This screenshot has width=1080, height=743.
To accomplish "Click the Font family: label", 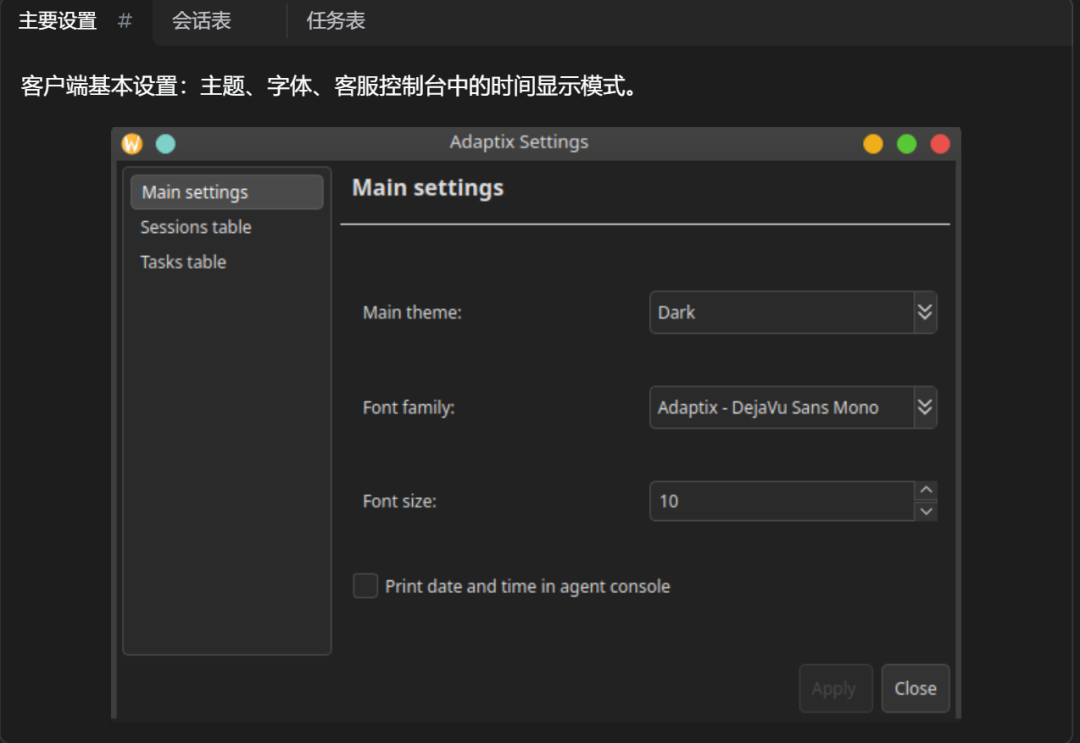I will pos(408,408).
